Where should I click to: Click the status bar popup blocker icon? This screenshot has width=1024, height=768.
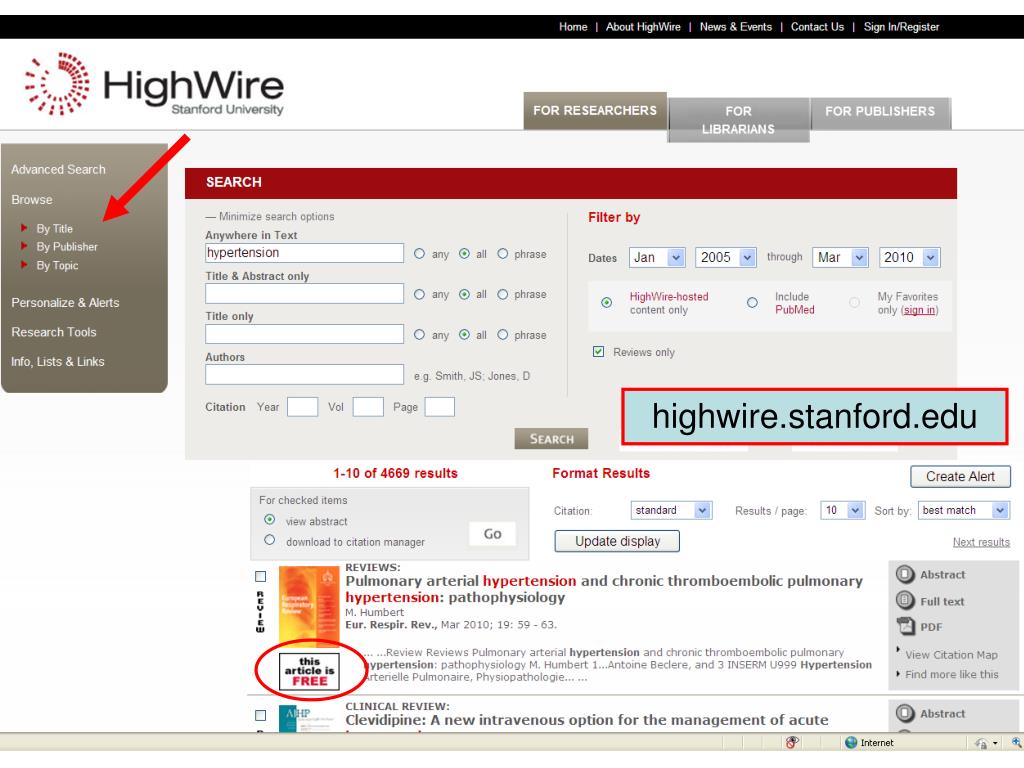[x=792, y=743]
